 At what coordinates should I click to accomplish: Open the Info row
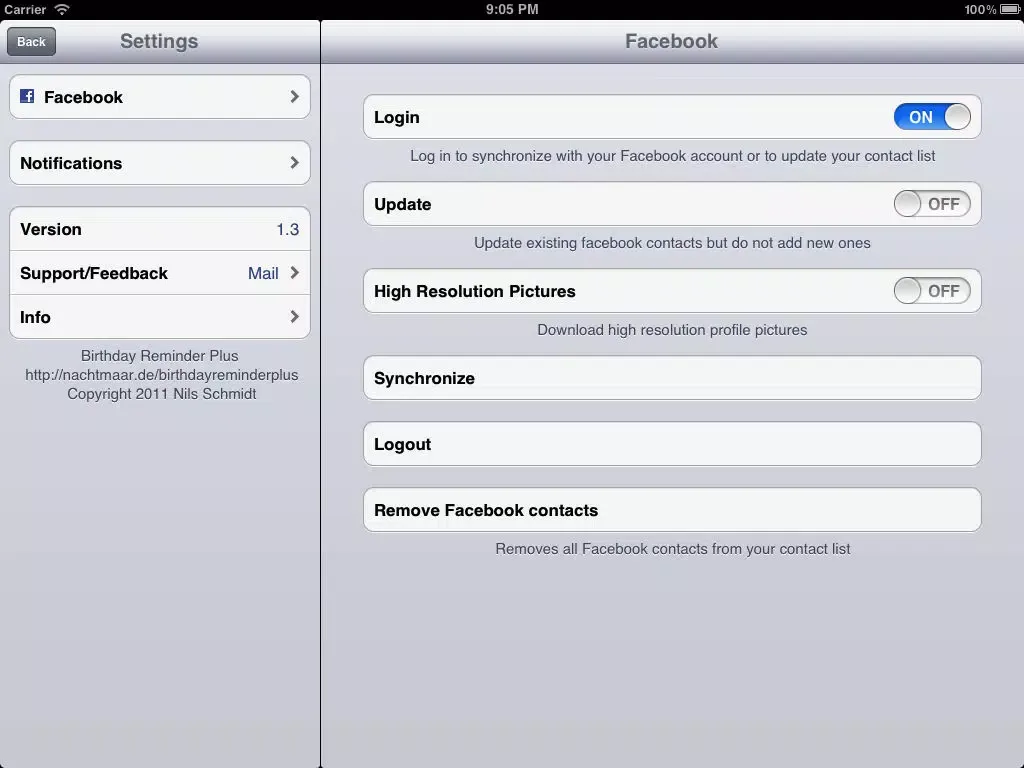tap(160, 317)
